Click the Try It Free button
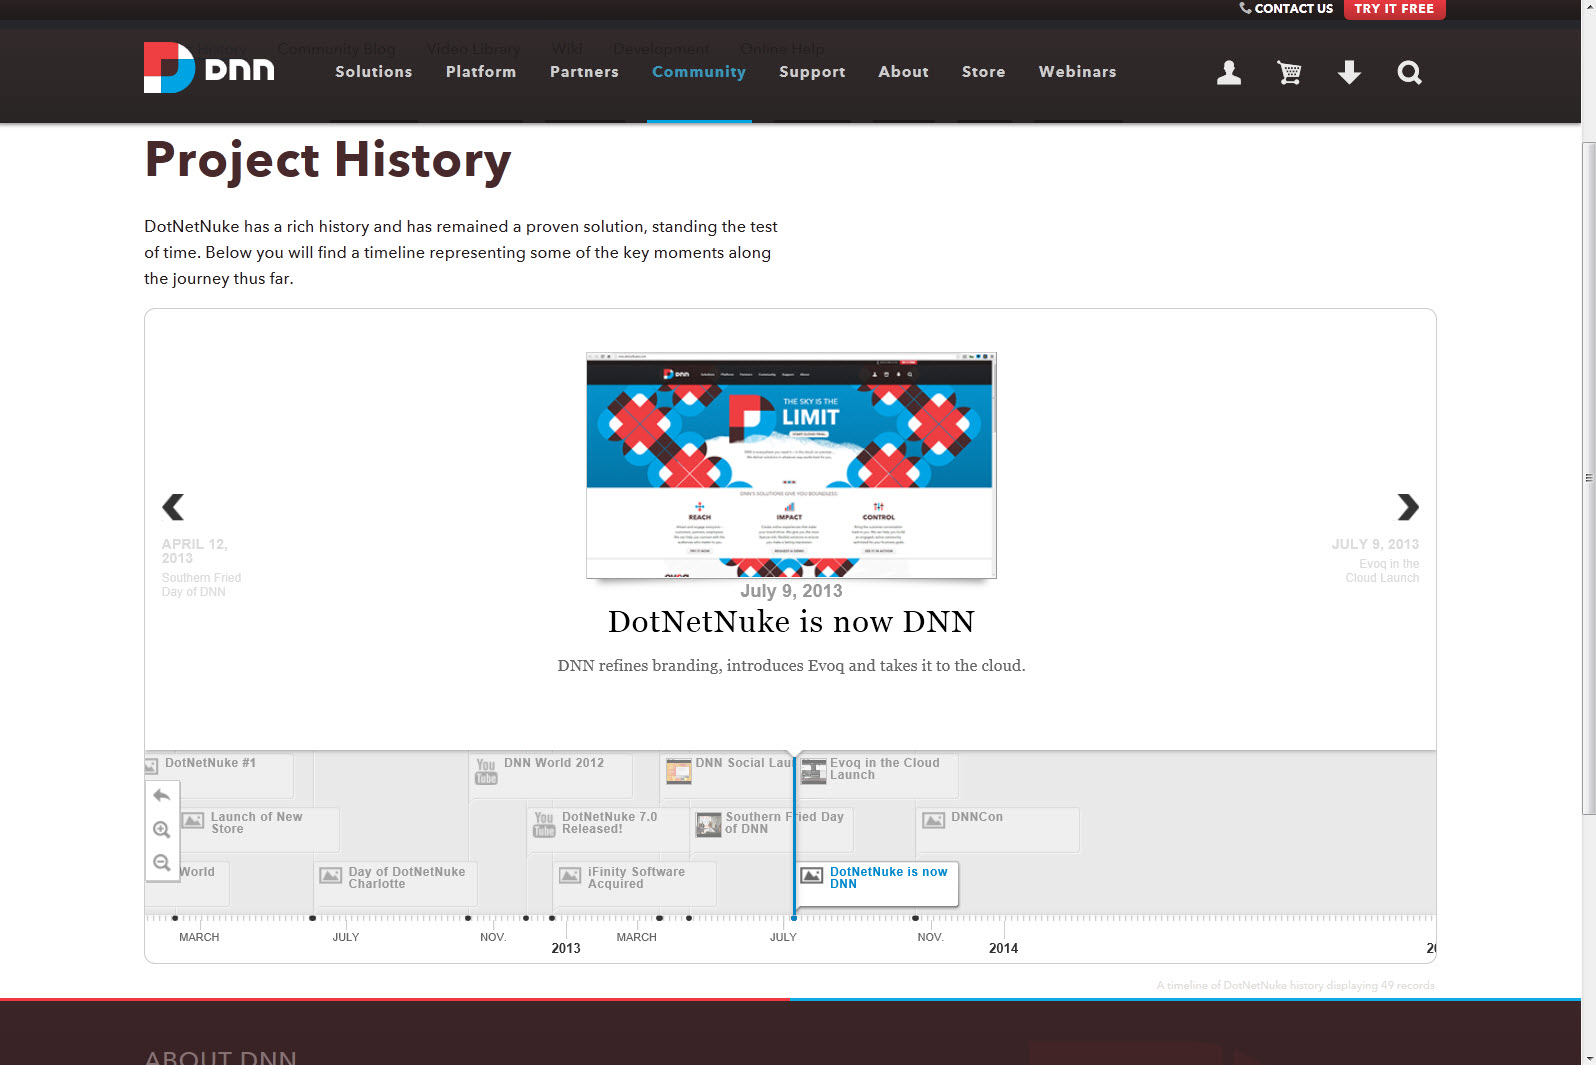Viewport: 1596px width, 1065px height. click(1393, 9)
